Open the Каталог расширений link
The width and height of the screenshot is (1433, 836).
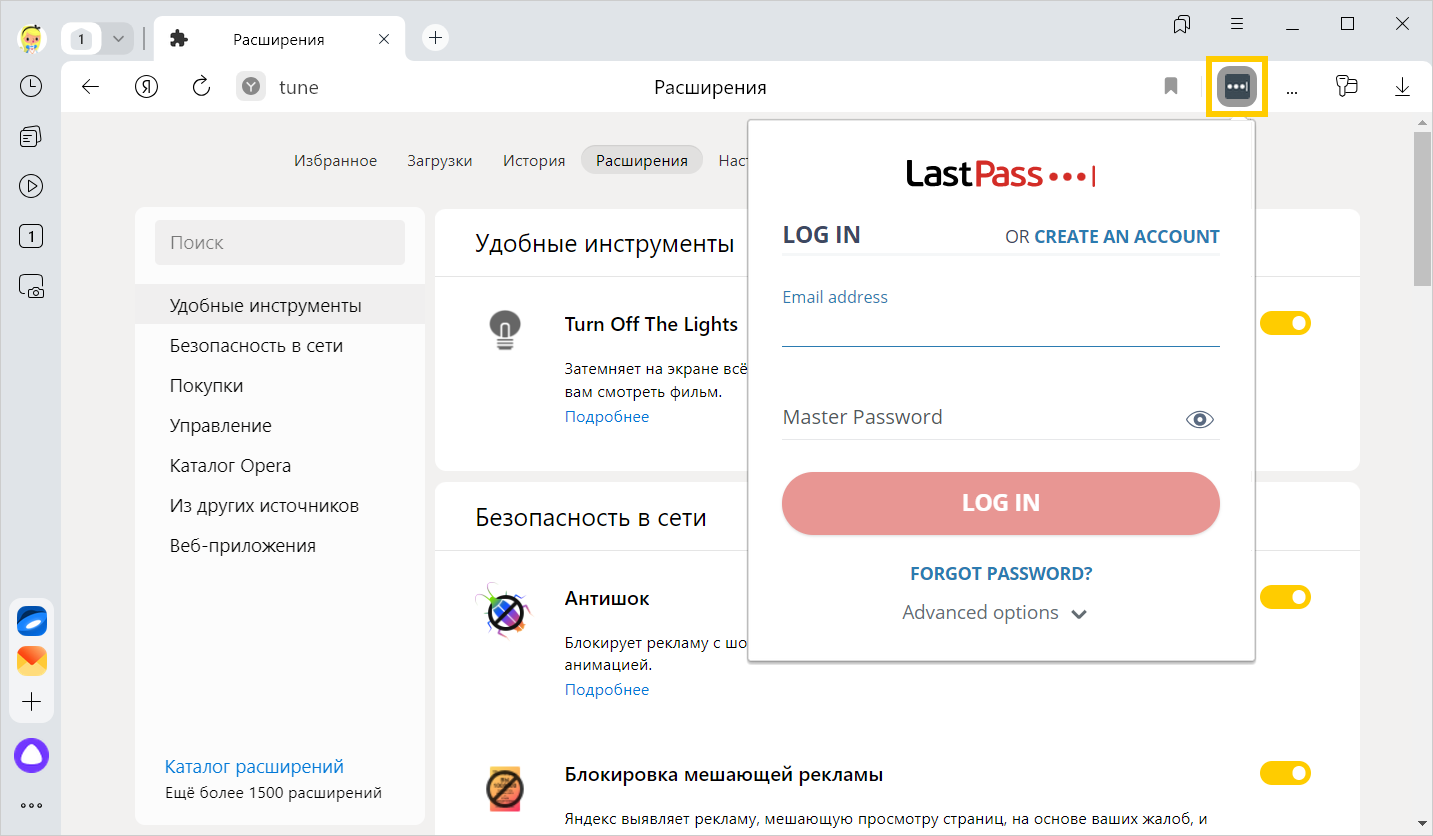click(254, 767)
